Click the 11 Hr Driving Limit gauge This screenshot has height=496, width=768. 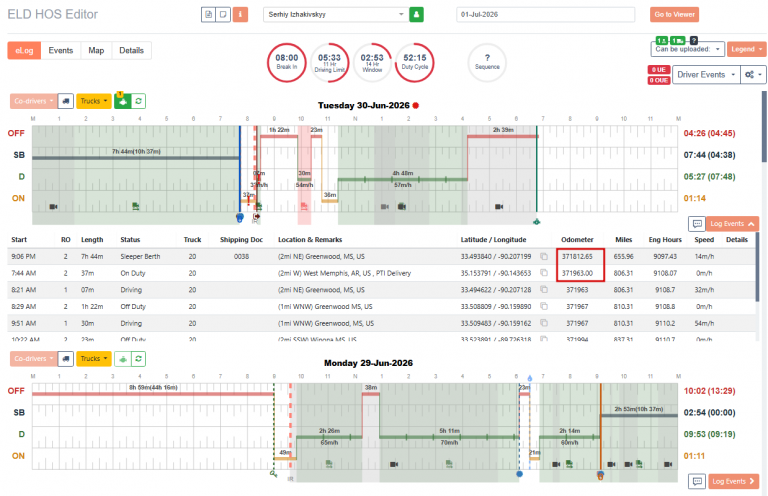click(x=329, y=63)
